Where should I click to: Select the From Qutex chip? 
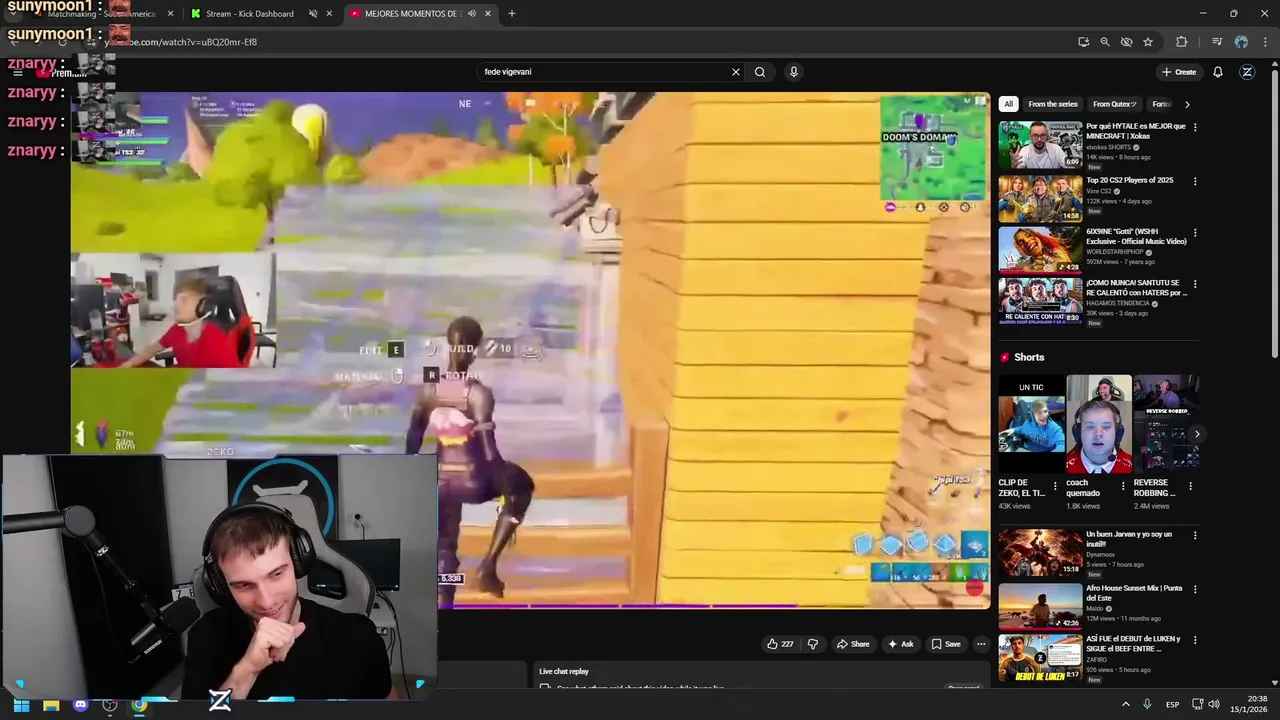1115,104
